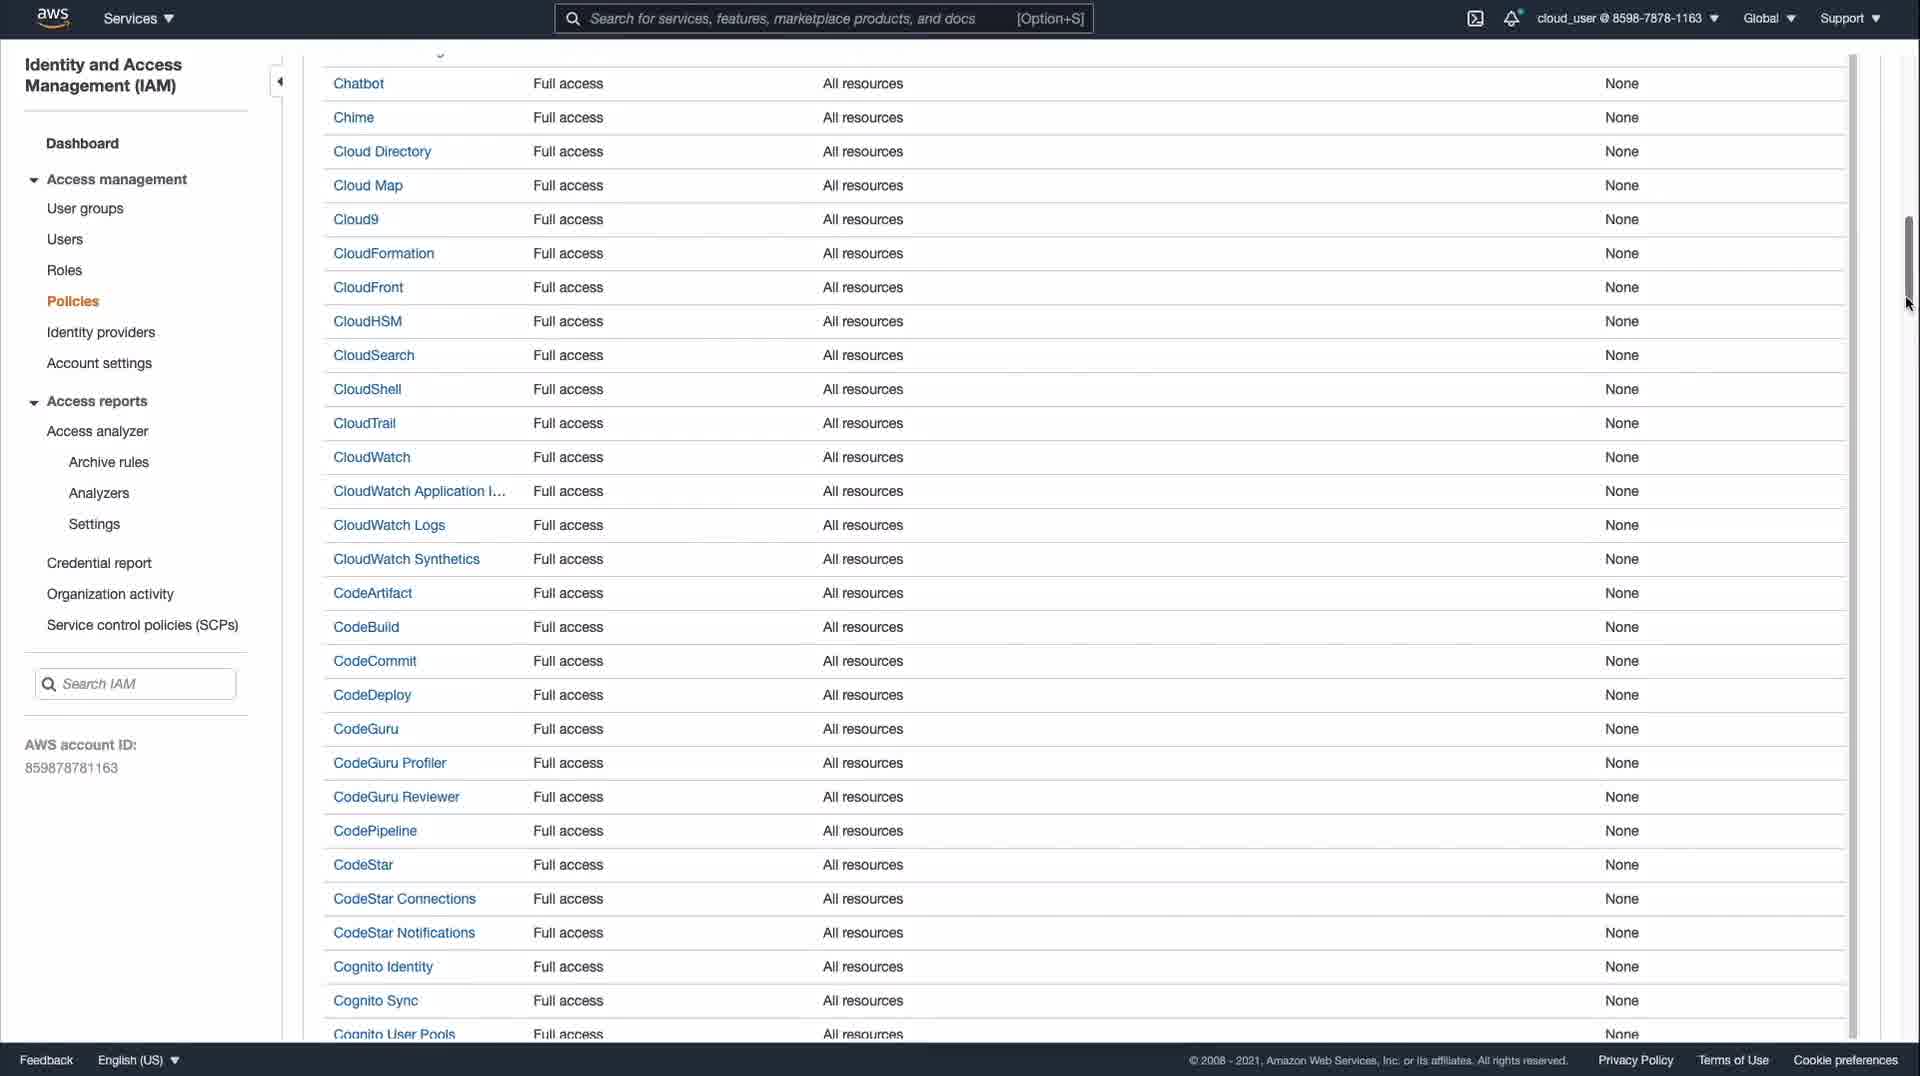Open Roles in the sidebar
This screenshot has height=1076, width=1920.
[64, 270]
